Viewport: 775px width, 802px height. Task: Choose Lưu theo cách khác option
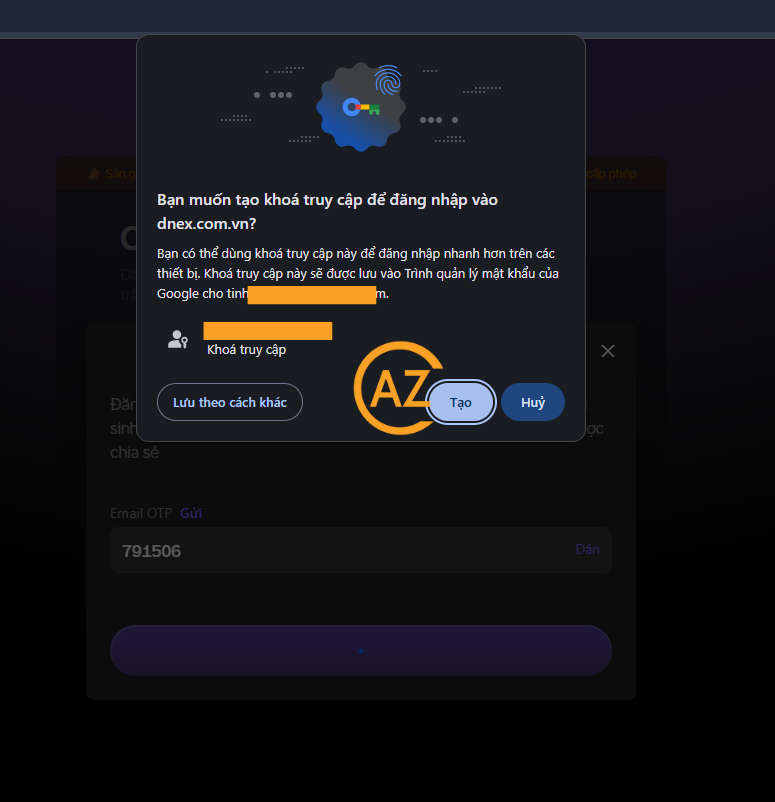pyautogui.click(x=230, y=402)
